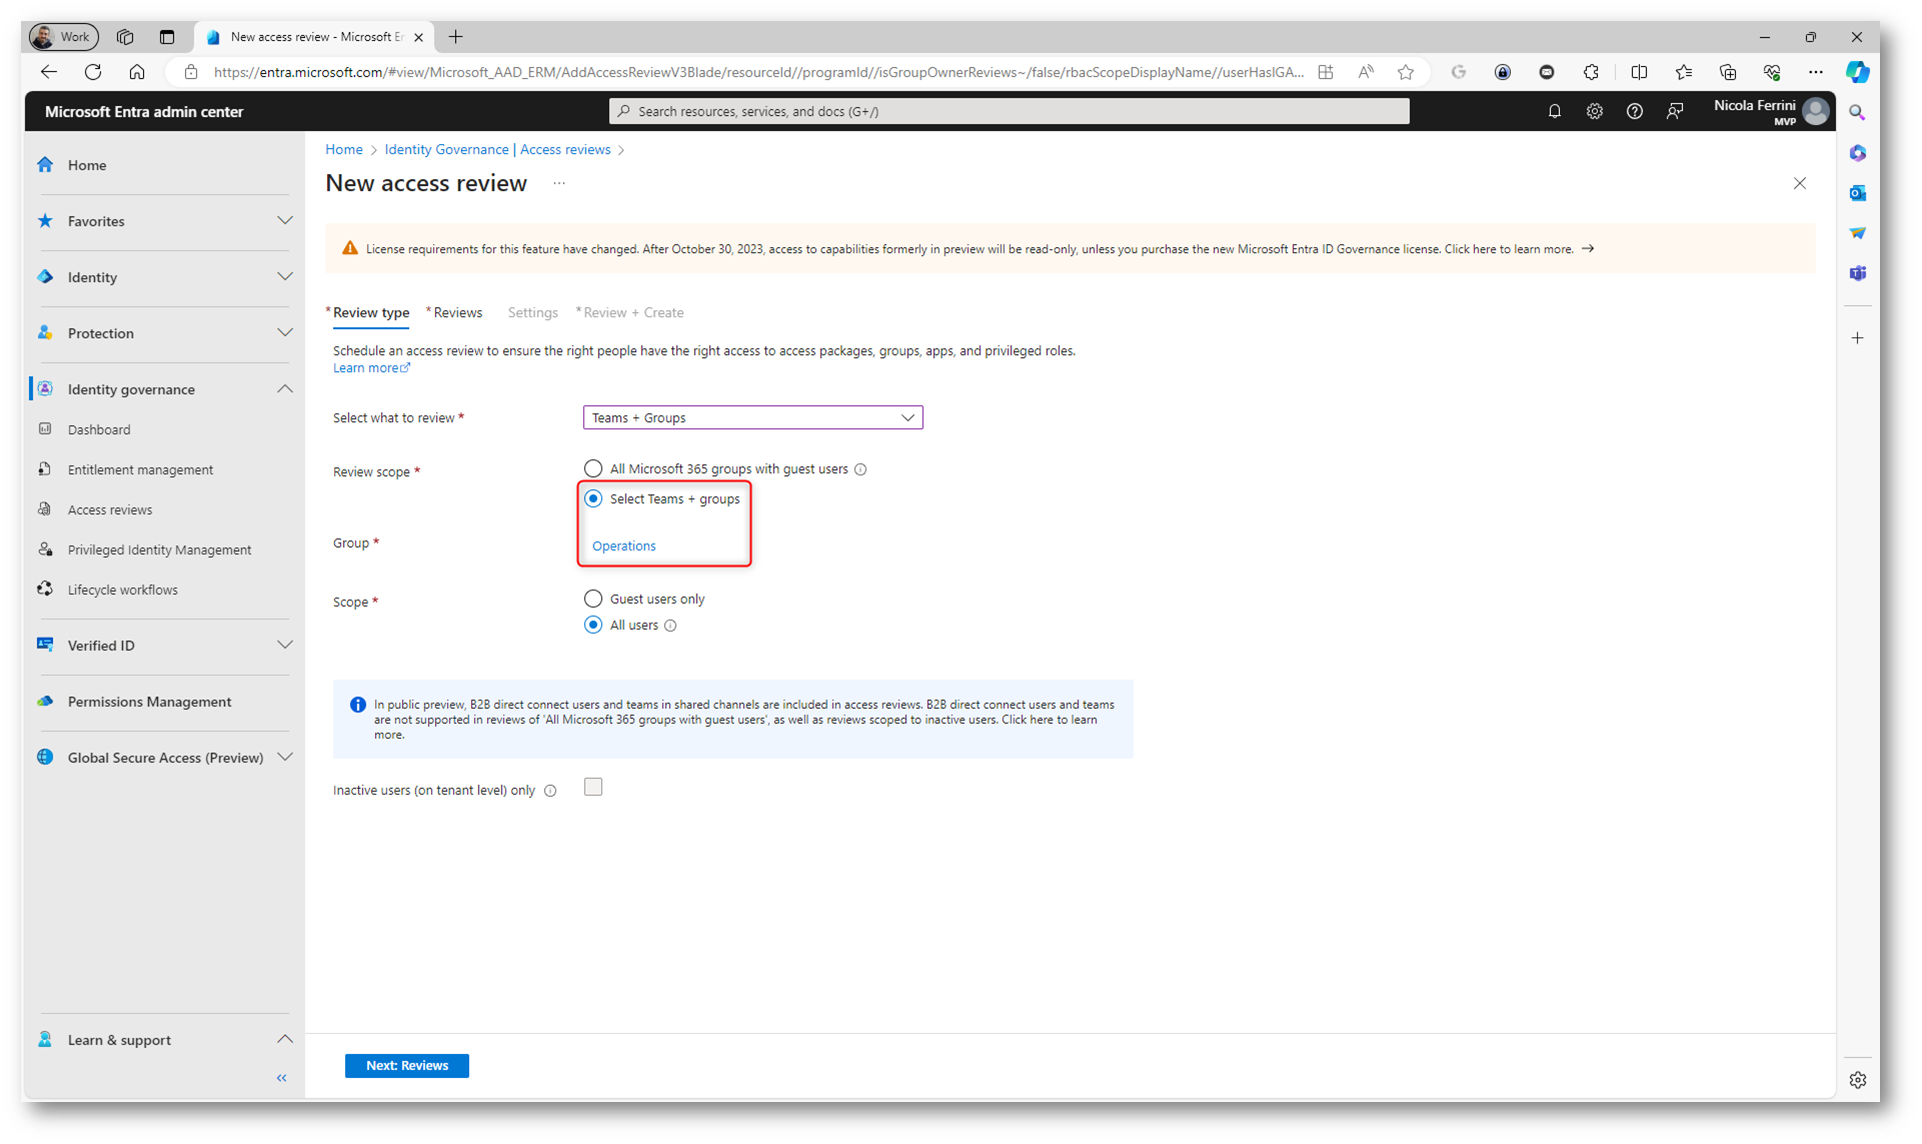Screen dimensions: 1922x1144
Task: Open Tab actions menu icon
Action: pyautogui.click(x=167, y=37)
